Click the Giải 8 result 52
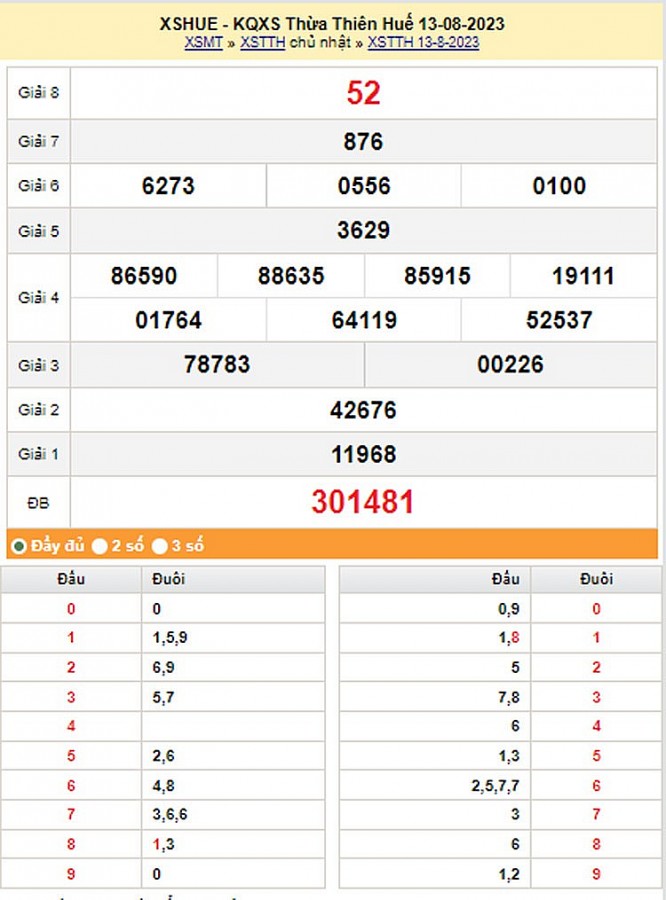666x900 pixels. (x=363, y=93)
